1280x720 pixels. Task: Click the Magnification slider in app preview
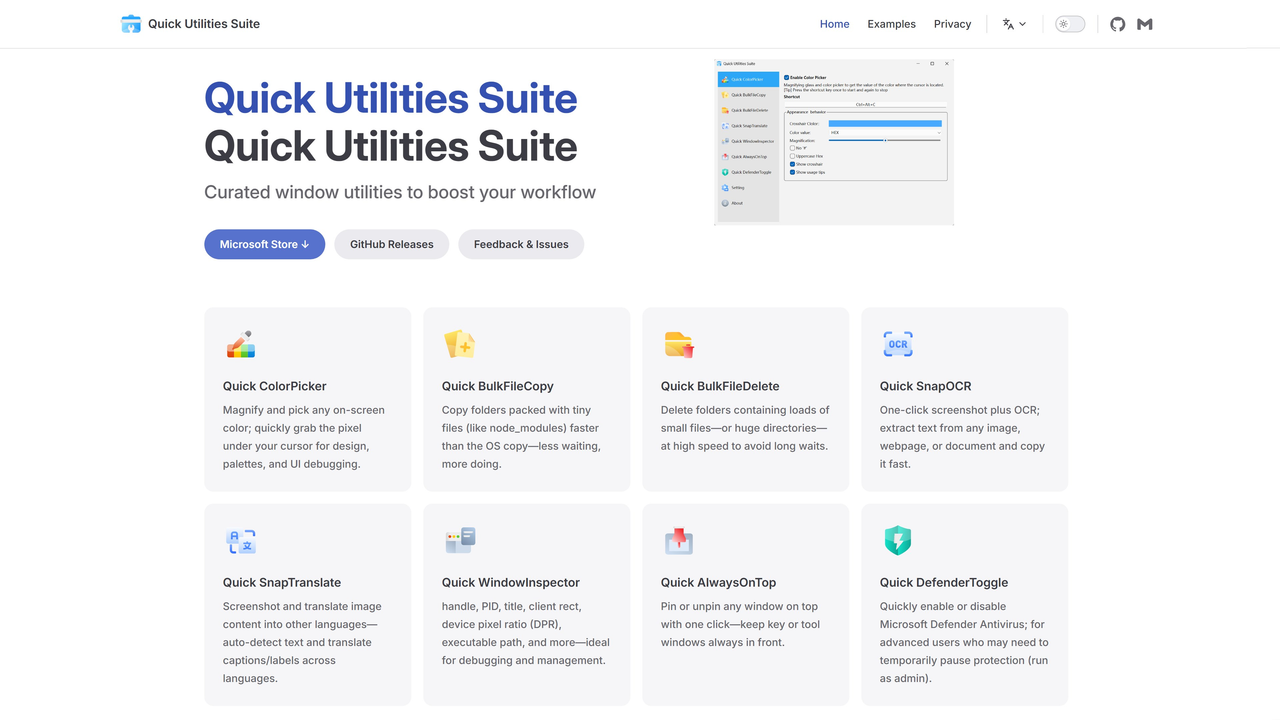(885, 140)
